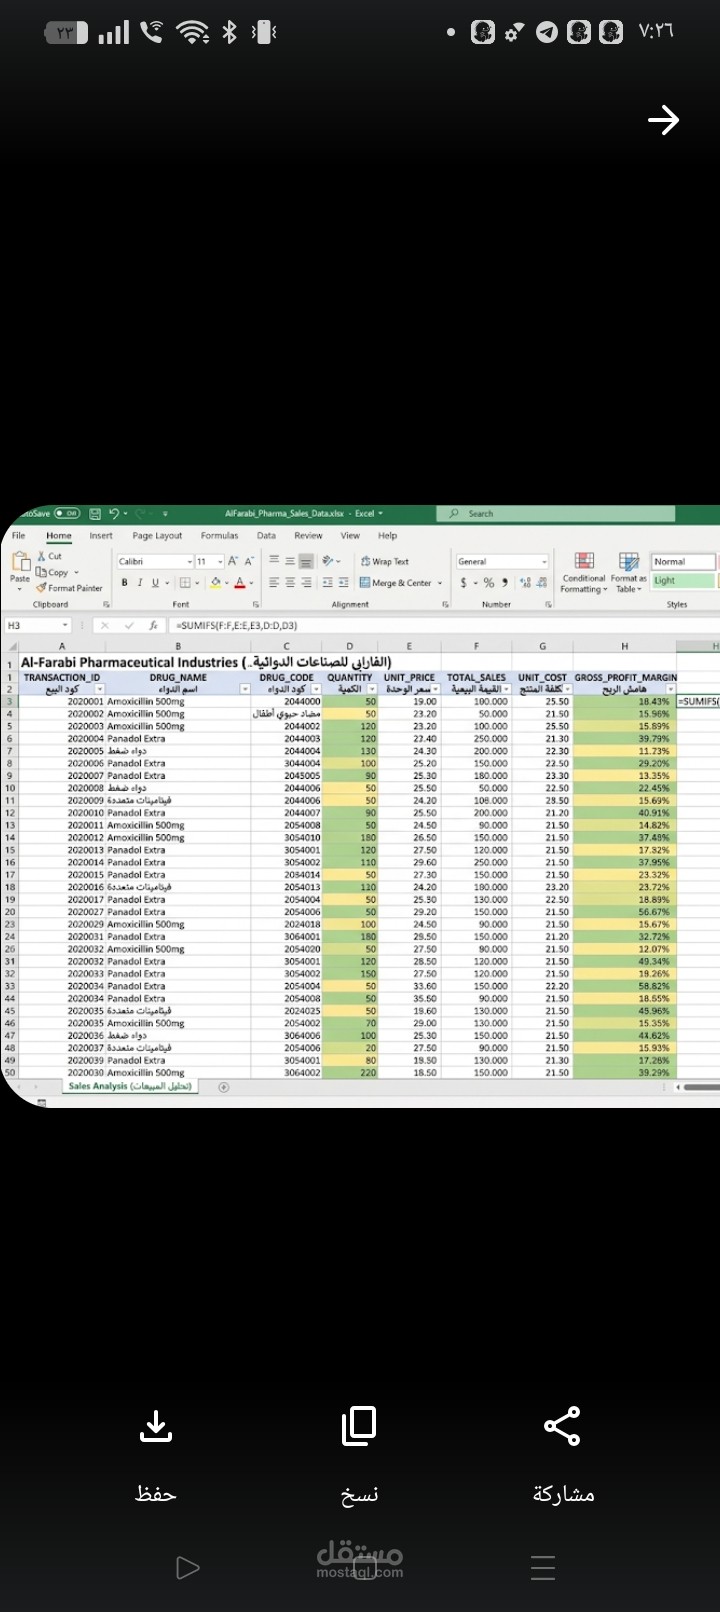Toggle Bold formatting
The image size is (720, 1612).
pyautogui.click(x=124, y=582)
